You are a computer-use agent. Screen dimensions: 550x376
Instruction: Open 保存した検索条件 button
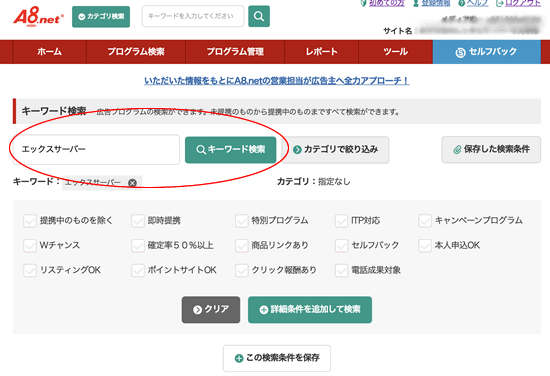point(491,150)
